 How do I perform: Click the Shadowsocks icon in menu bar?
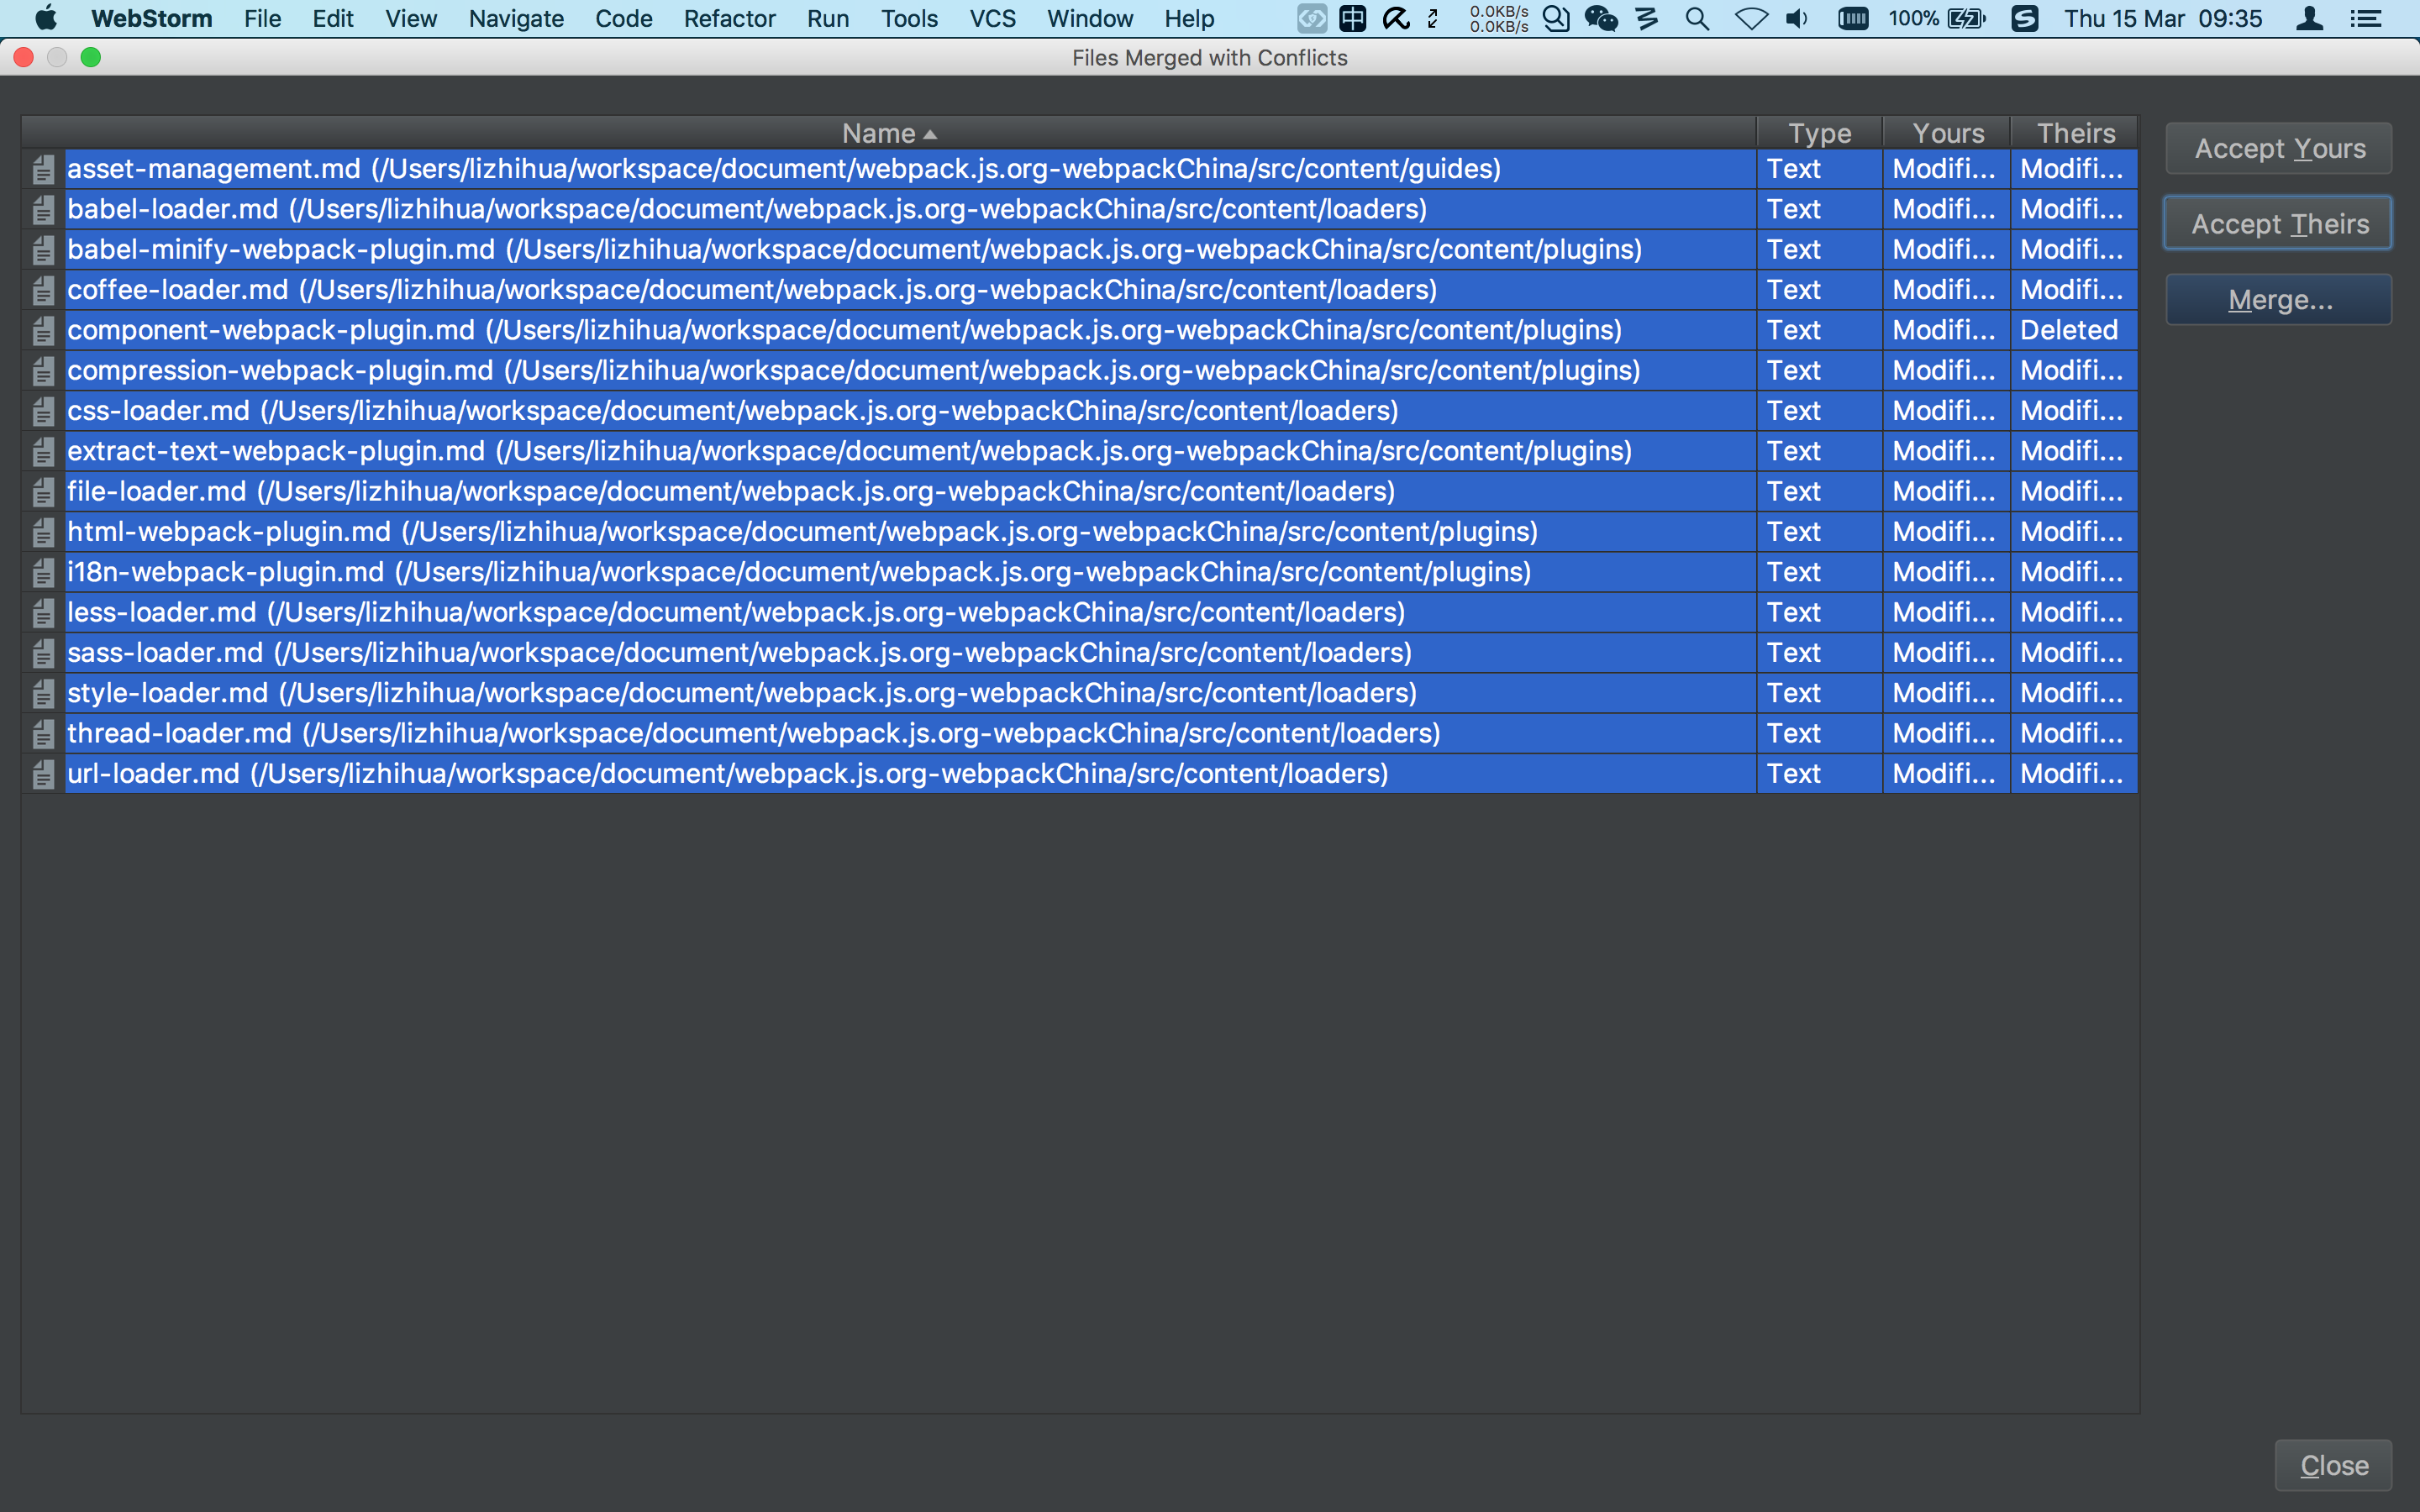pyautogui.click(x=2026, y=18)
